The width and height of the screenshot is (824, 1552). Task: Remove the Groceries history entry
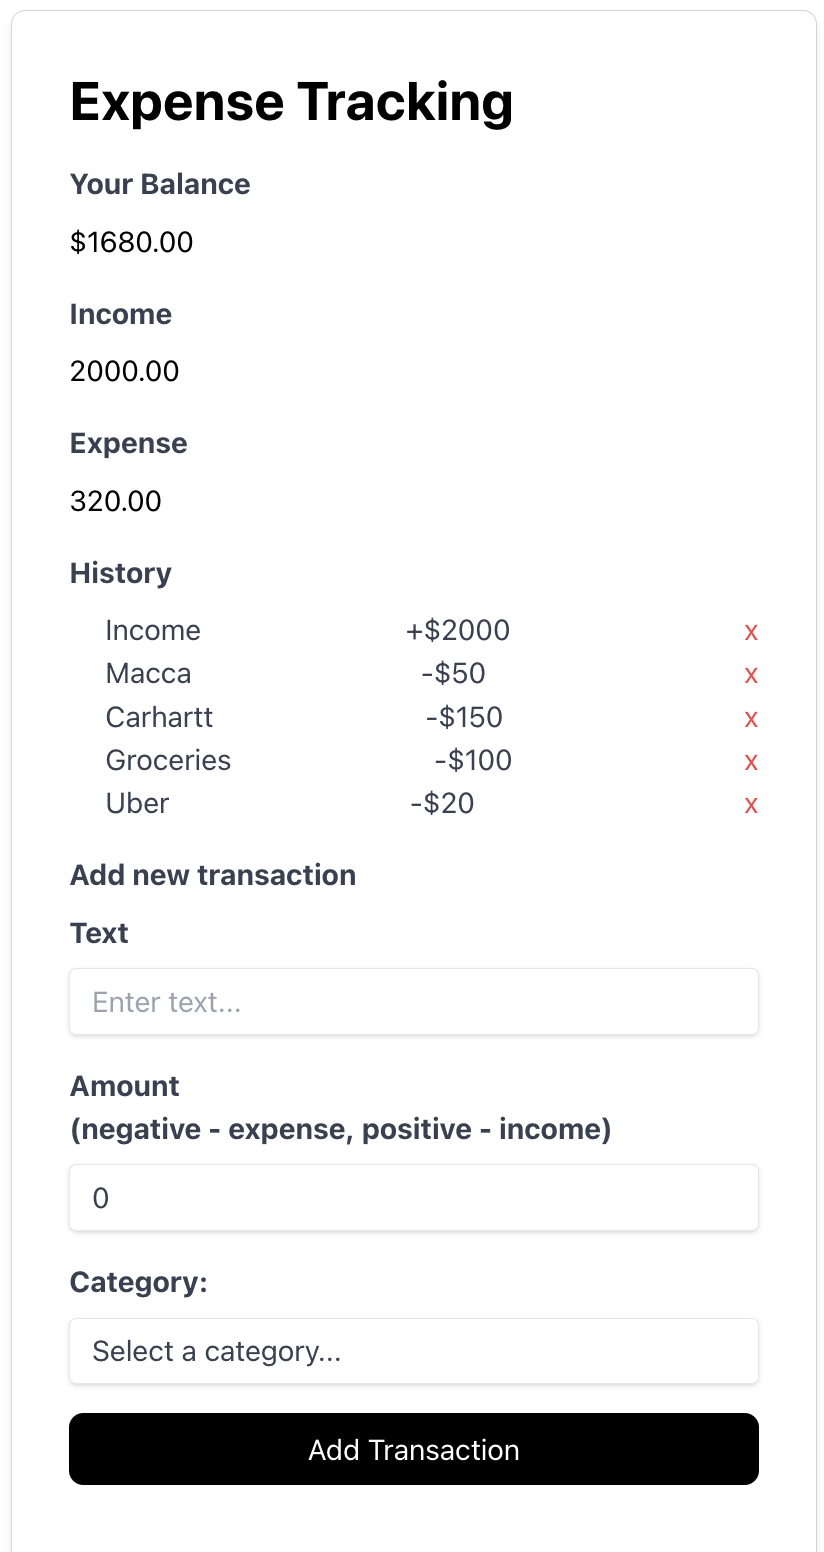[751, 762]
